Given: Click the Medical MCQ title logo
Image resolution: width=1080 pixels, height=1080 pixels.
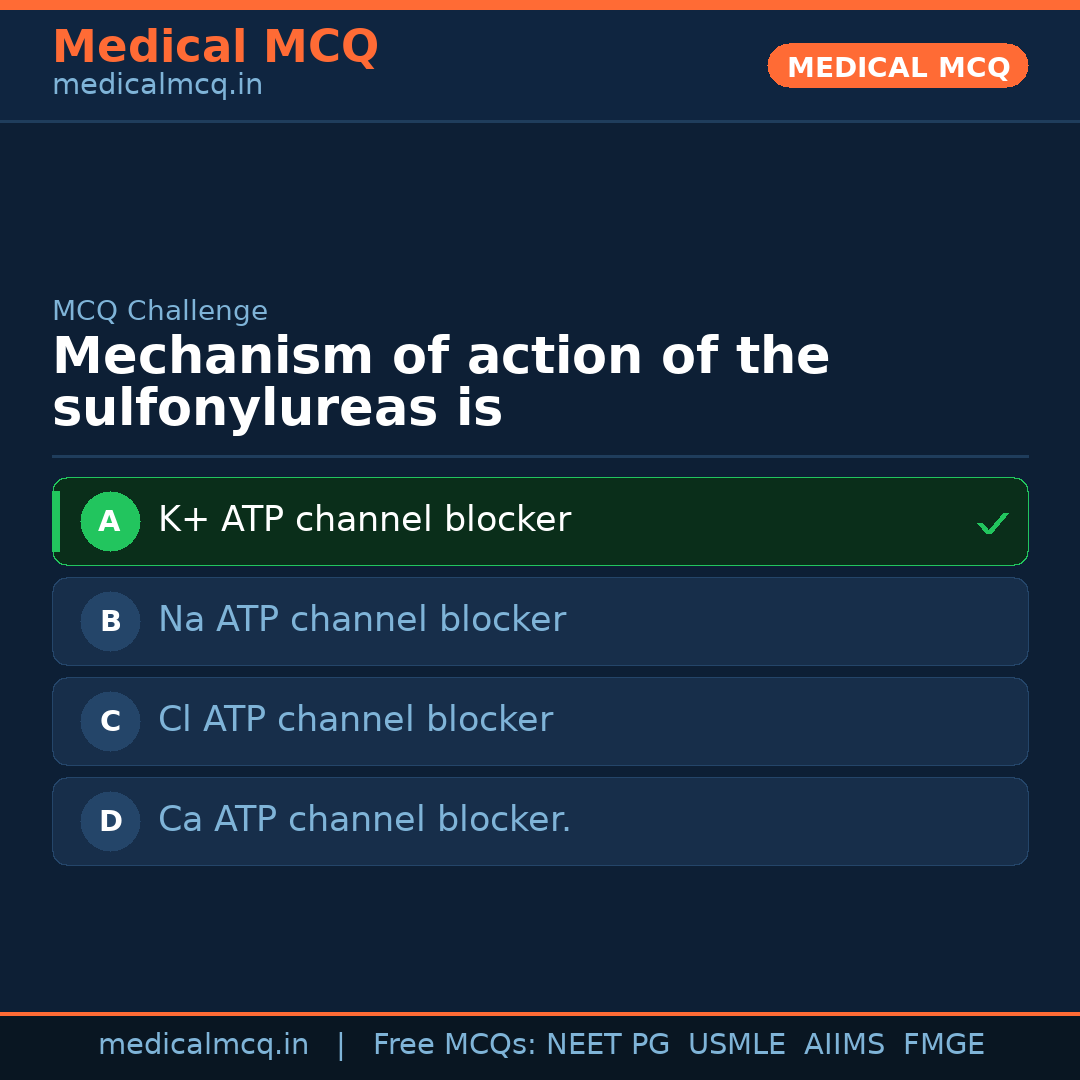Looking at the screenshot, I should point(215,47).
